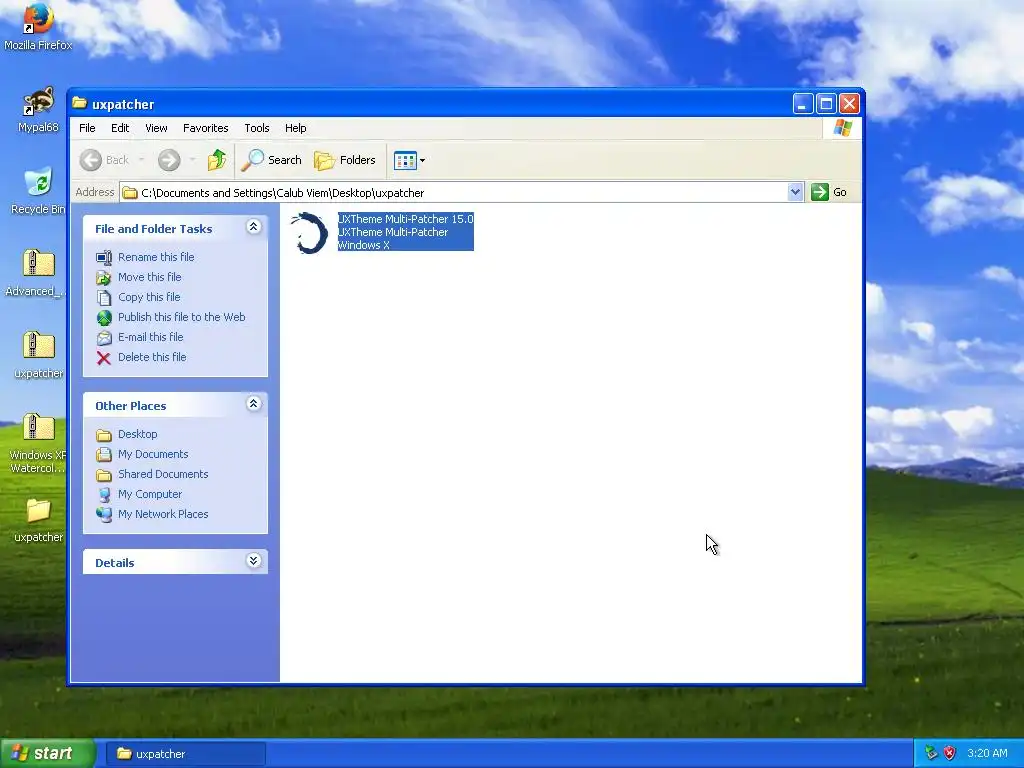Select uxpatcher zip archive desktop icon
Screen dimensions: 1024x768
tap(38, 355)
